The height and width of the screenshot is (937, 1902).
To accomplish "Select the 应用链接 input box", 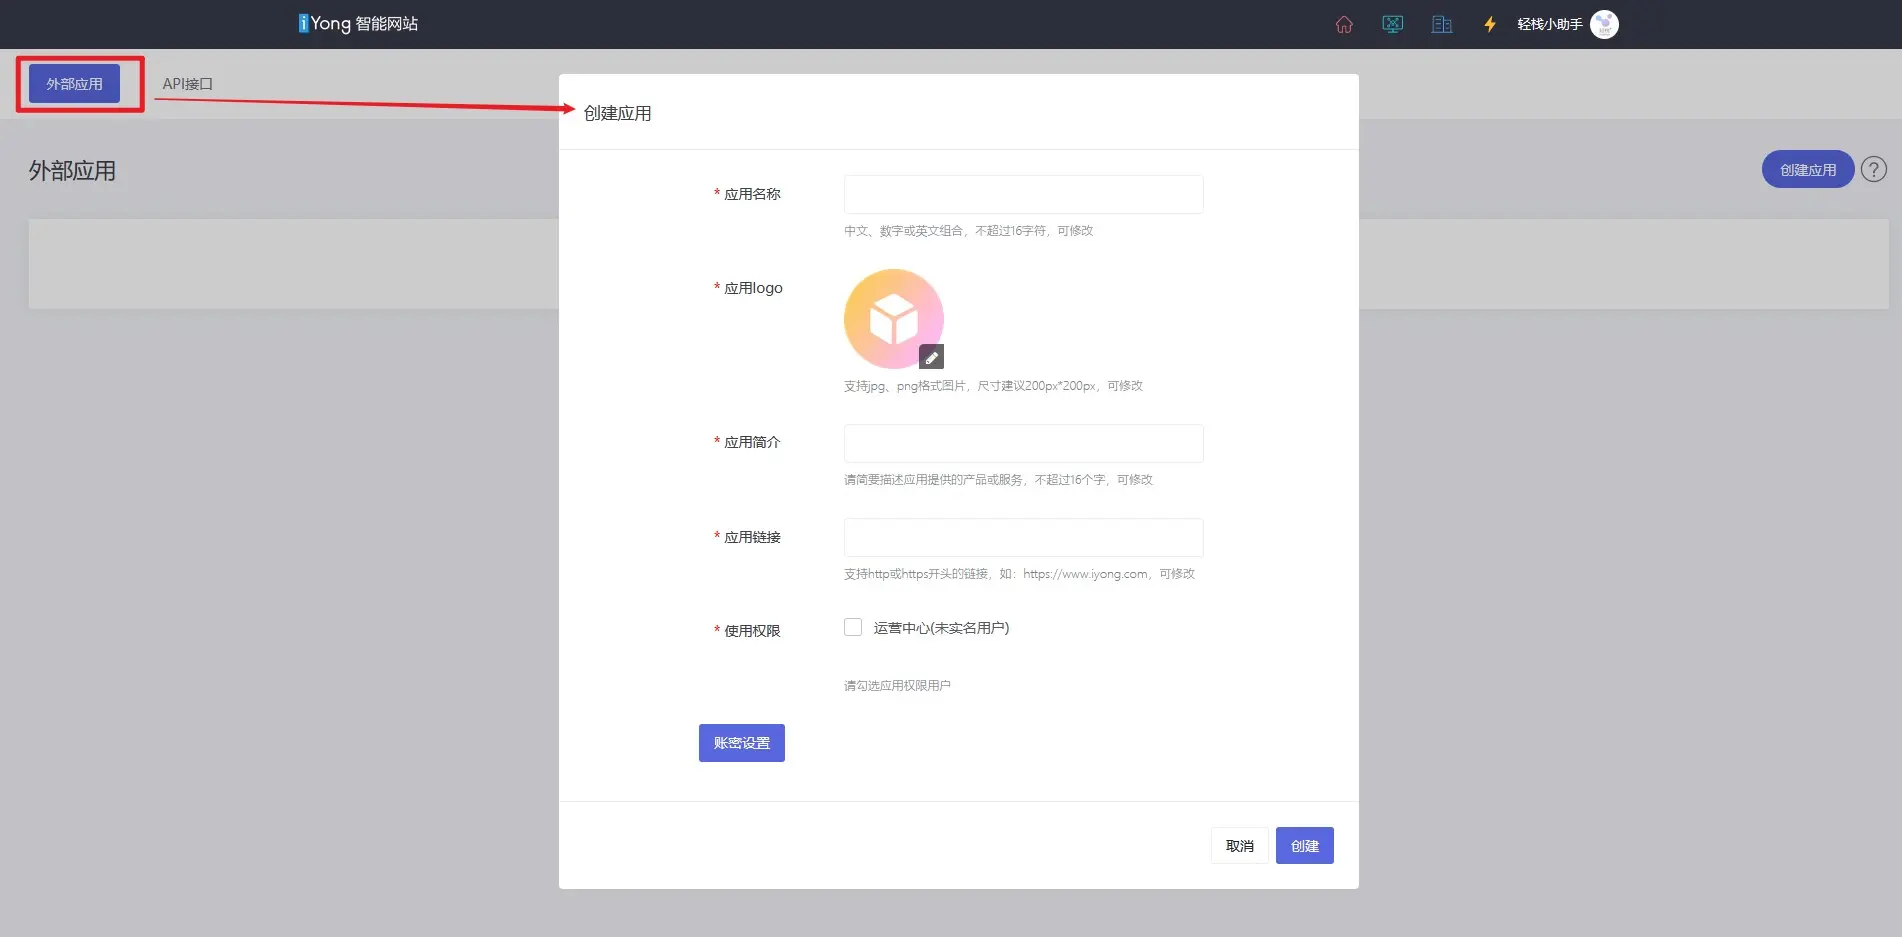I will click(1023, 537).
